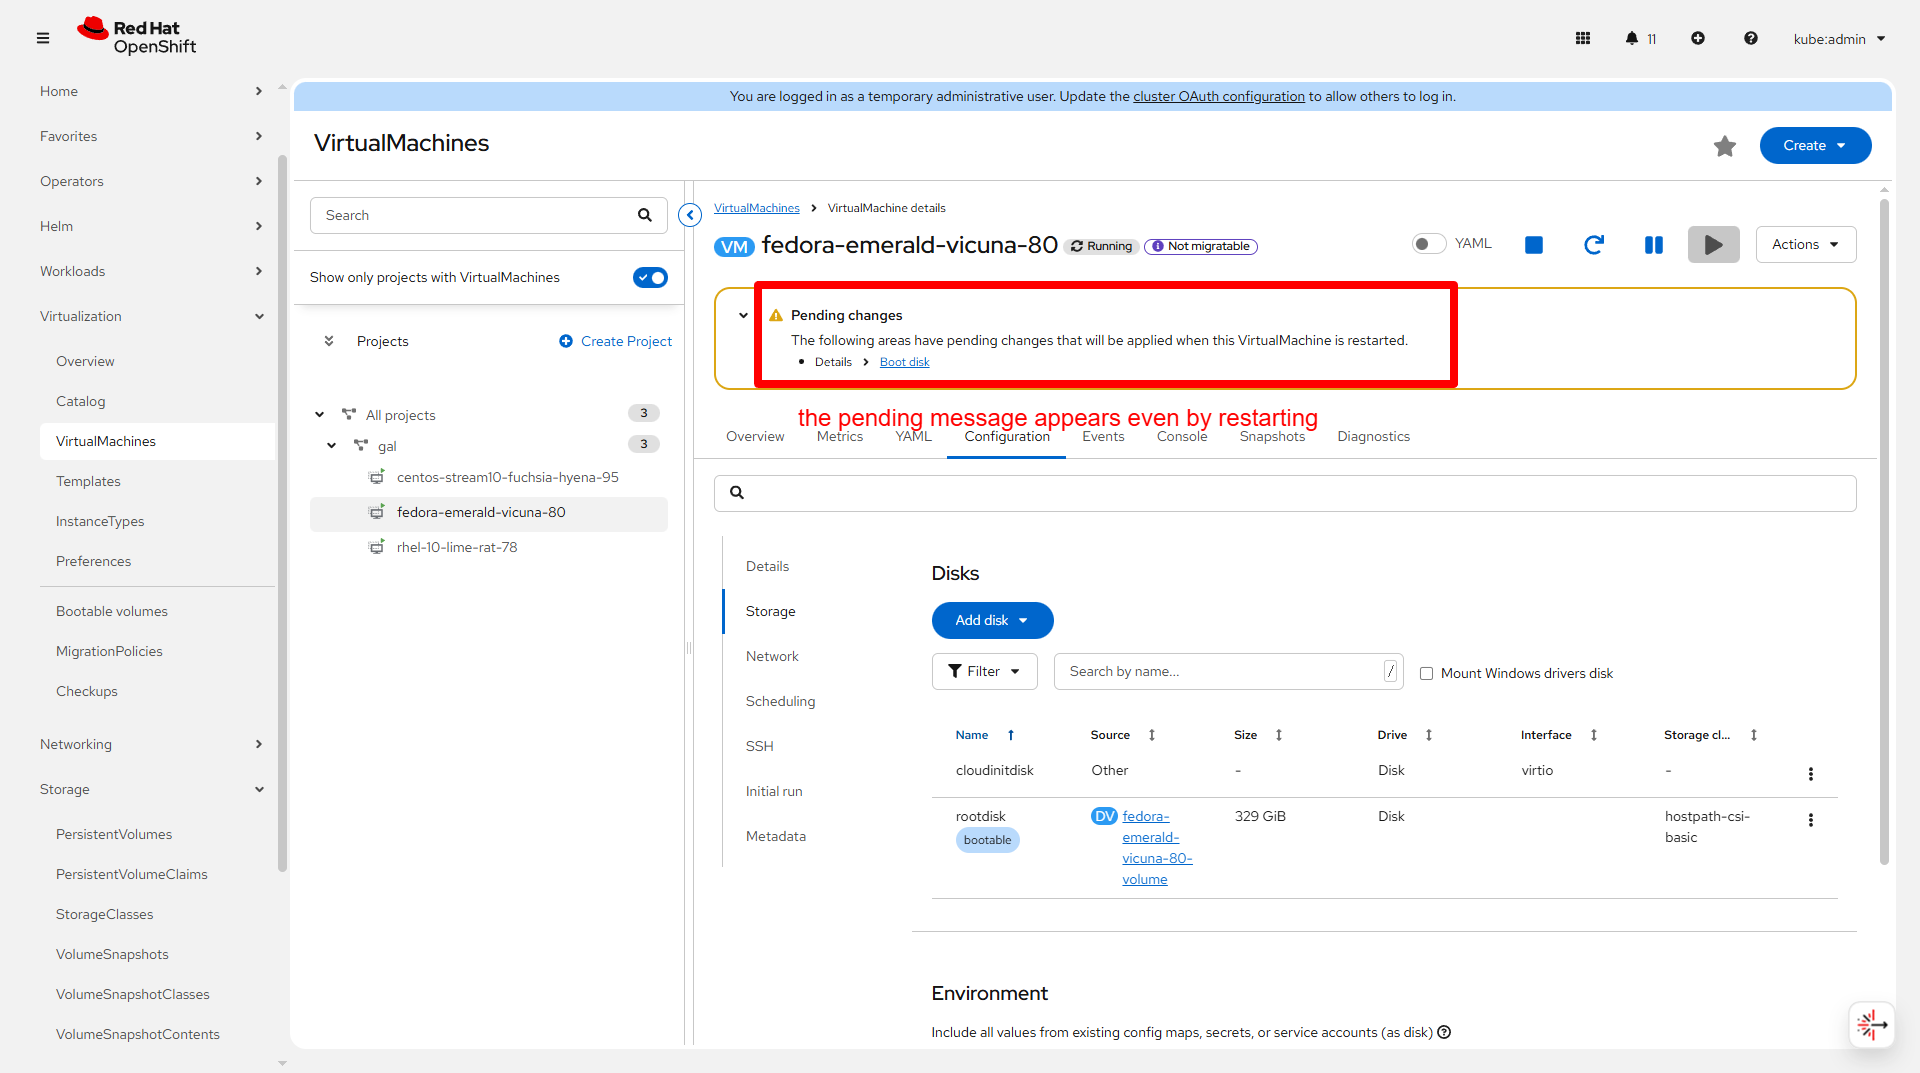Open the kube:admin user menu
This screenshot has height=1073, width=1920.
[1839, 39]
